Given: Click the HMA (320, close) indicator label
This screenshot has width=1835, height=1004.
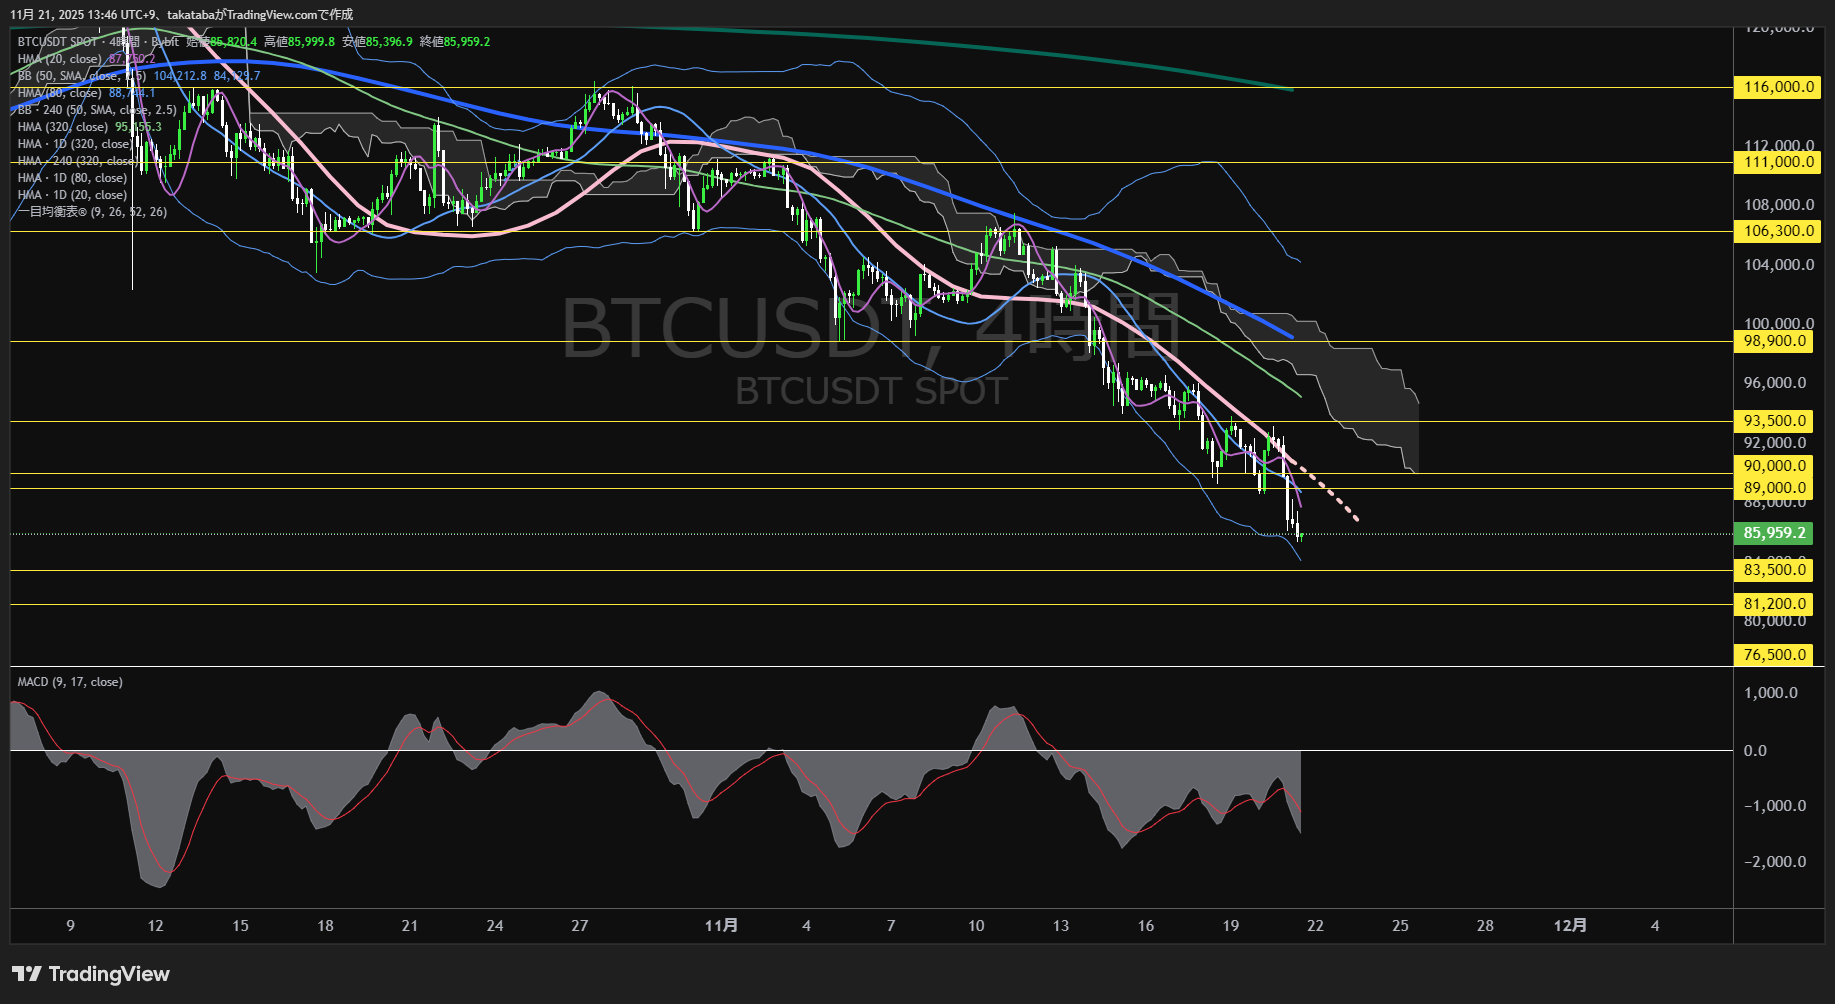Looking at the screenshot, I should click(64, 127).
